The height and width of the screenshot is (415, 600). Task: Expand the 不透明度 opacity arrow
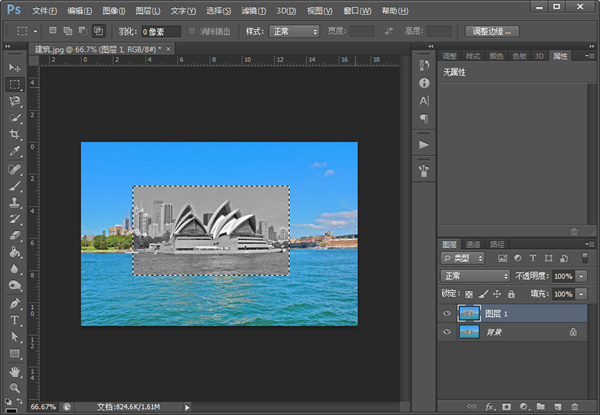tap(583, 275)
